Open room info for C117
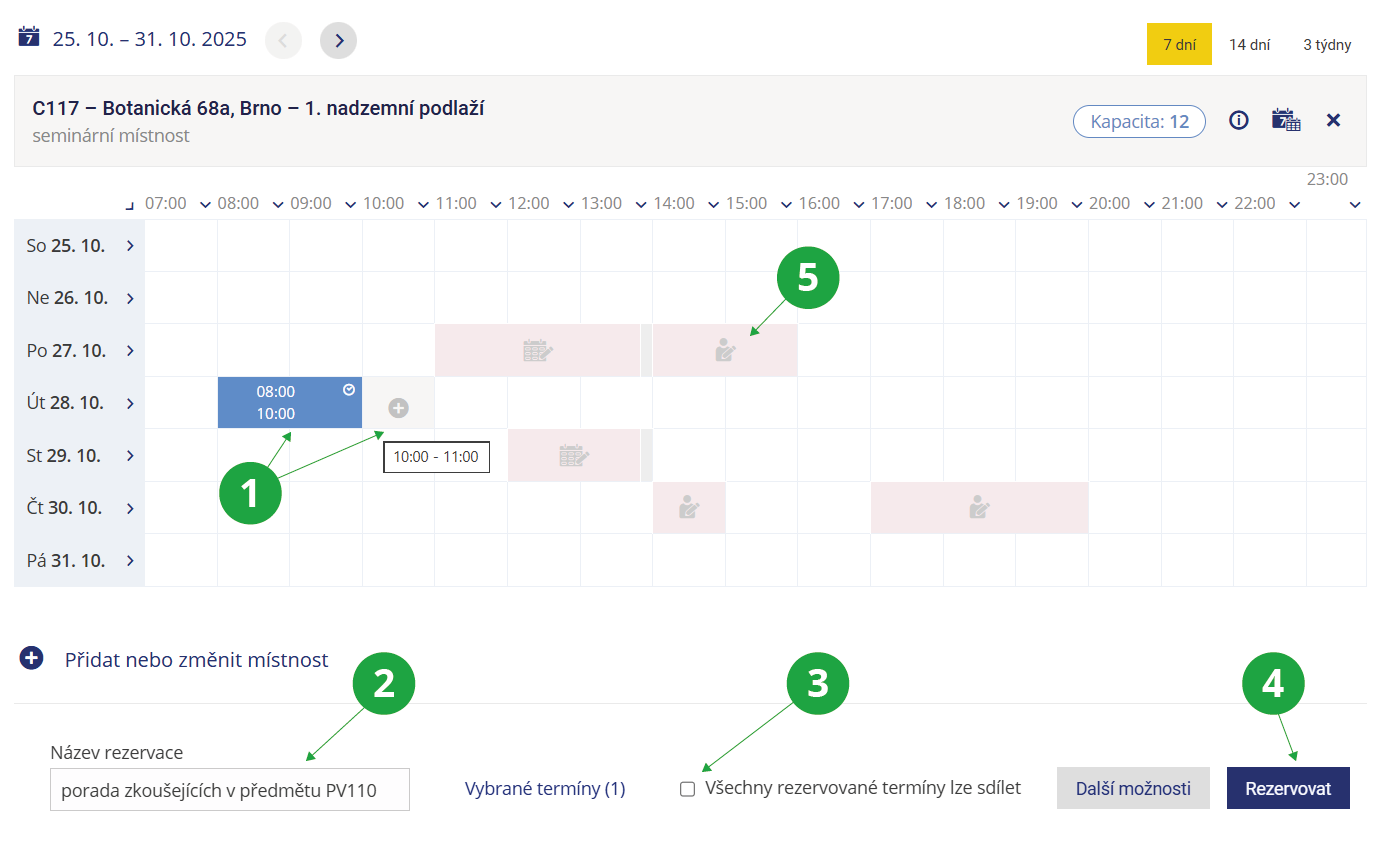This screenshot has height=843, width=1375. (1239, 121)
